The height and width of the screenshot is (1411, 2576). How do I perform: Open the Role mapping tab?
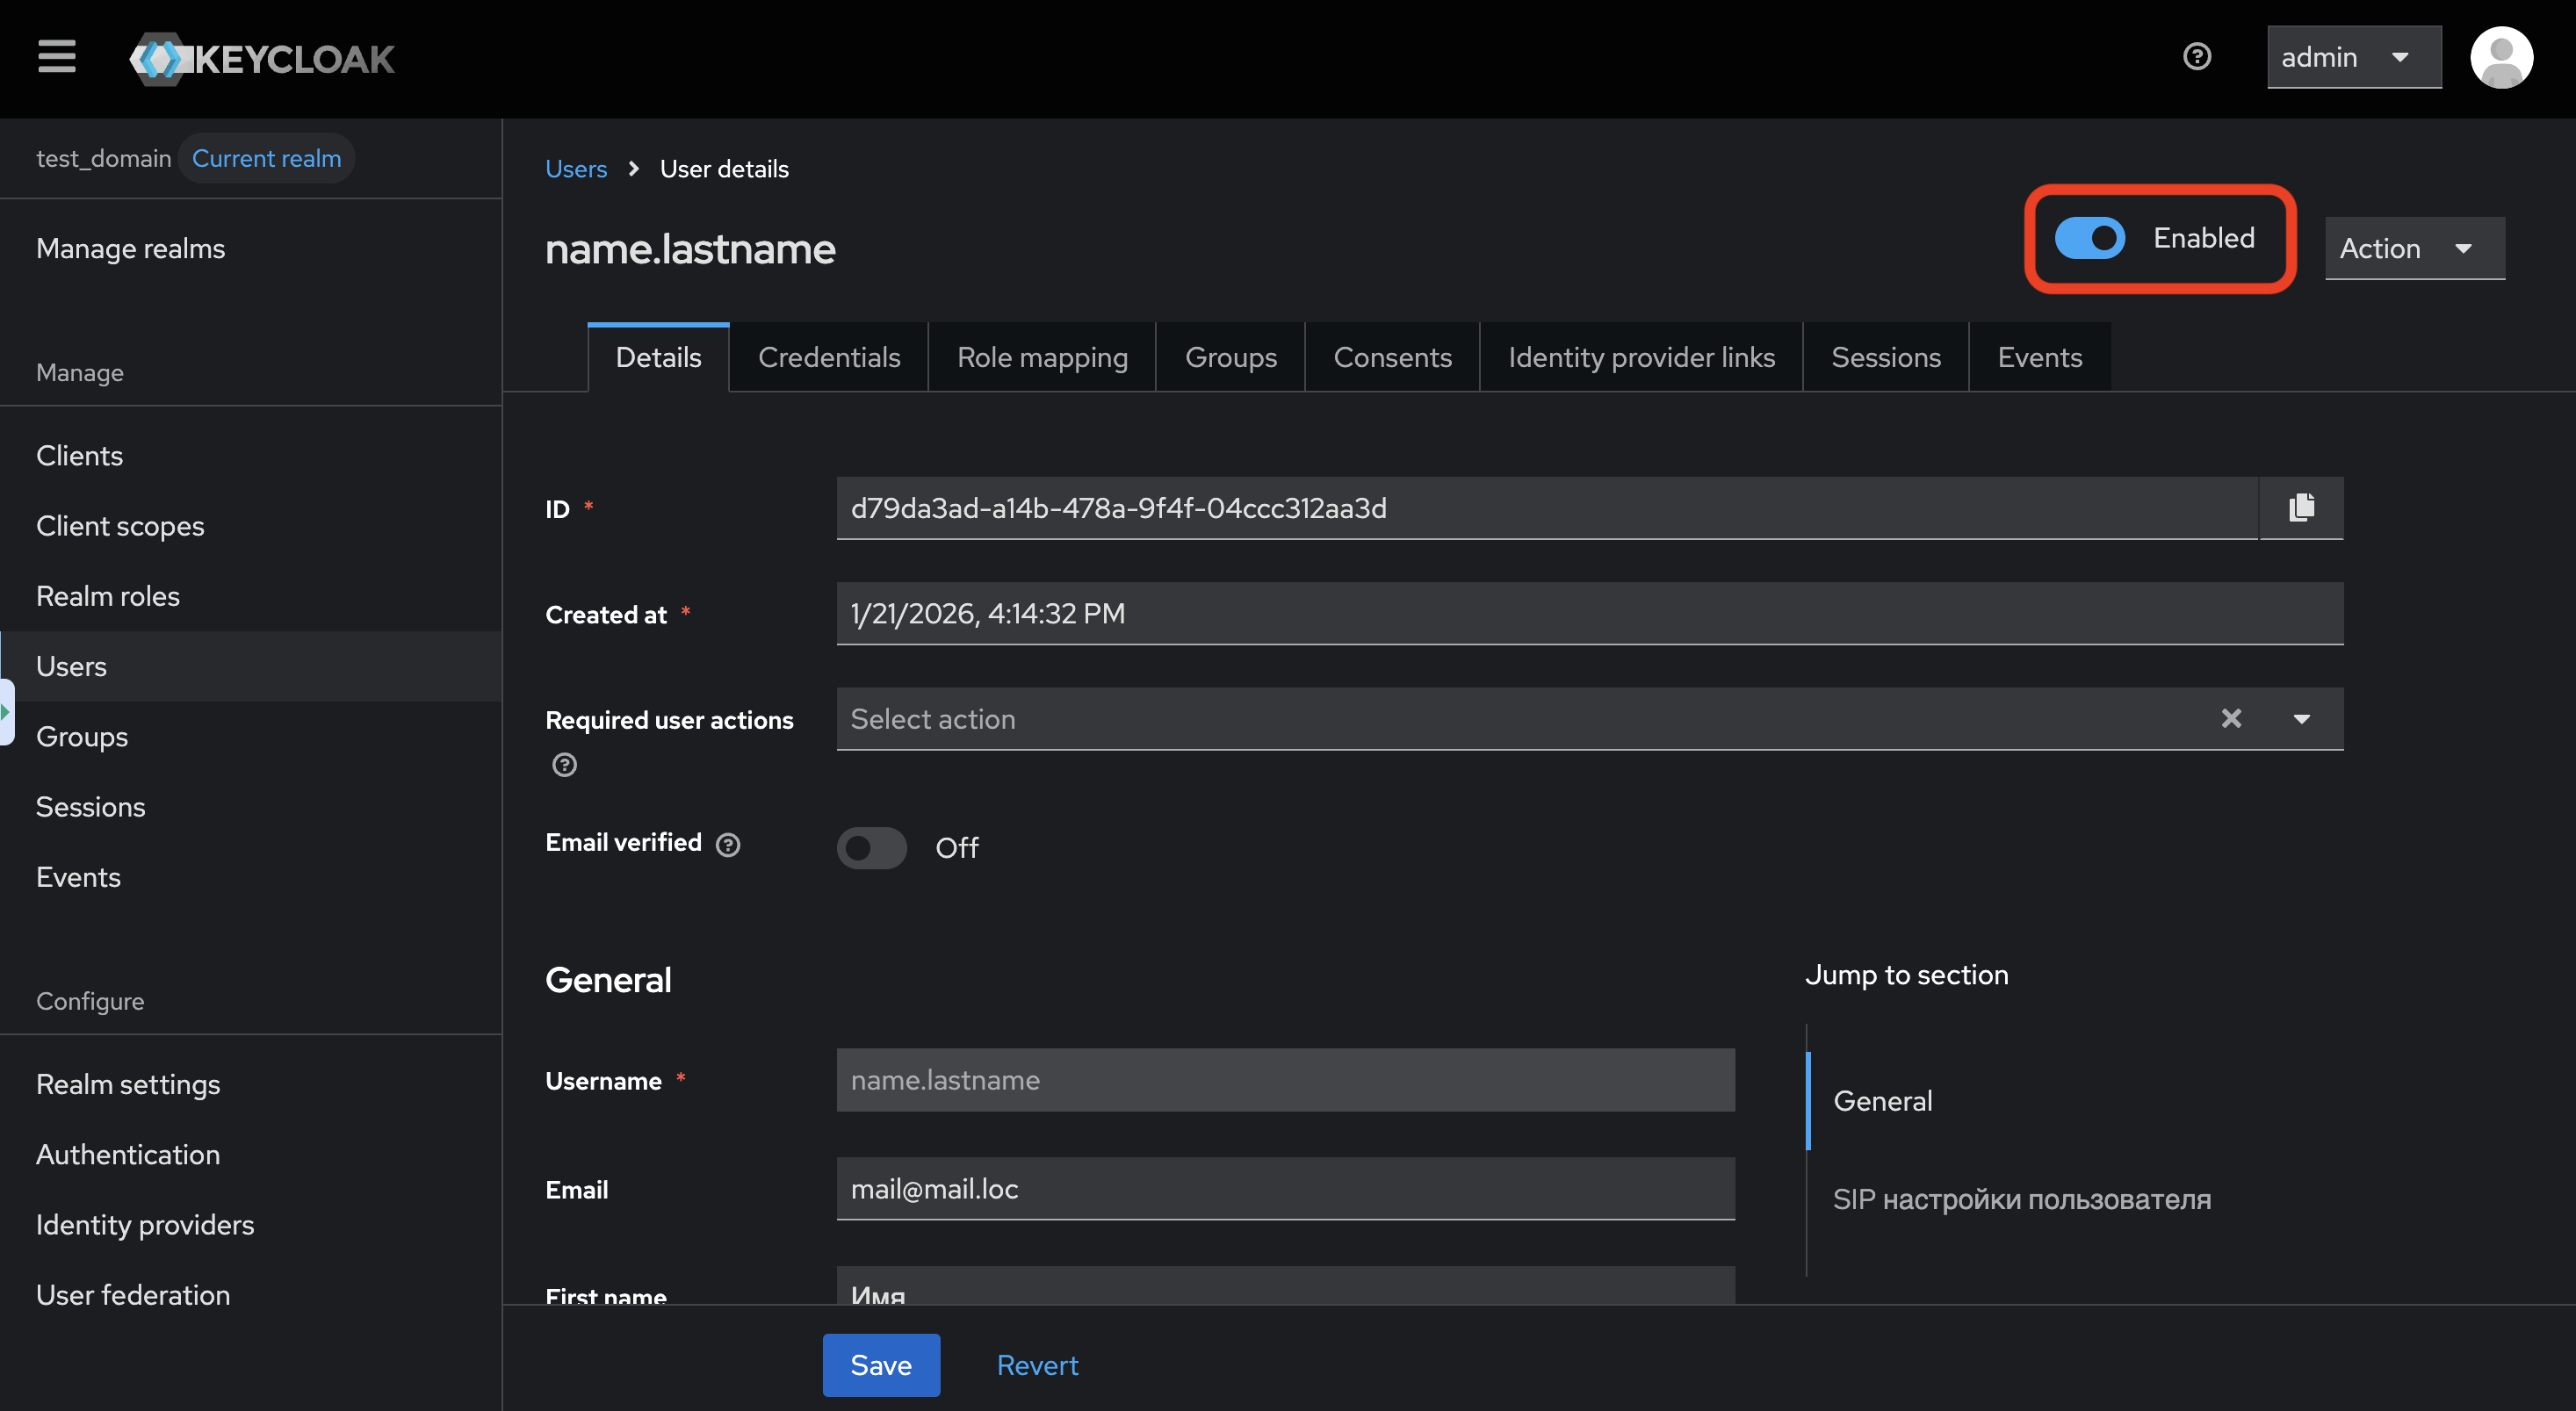click(x=1041, y=358)
